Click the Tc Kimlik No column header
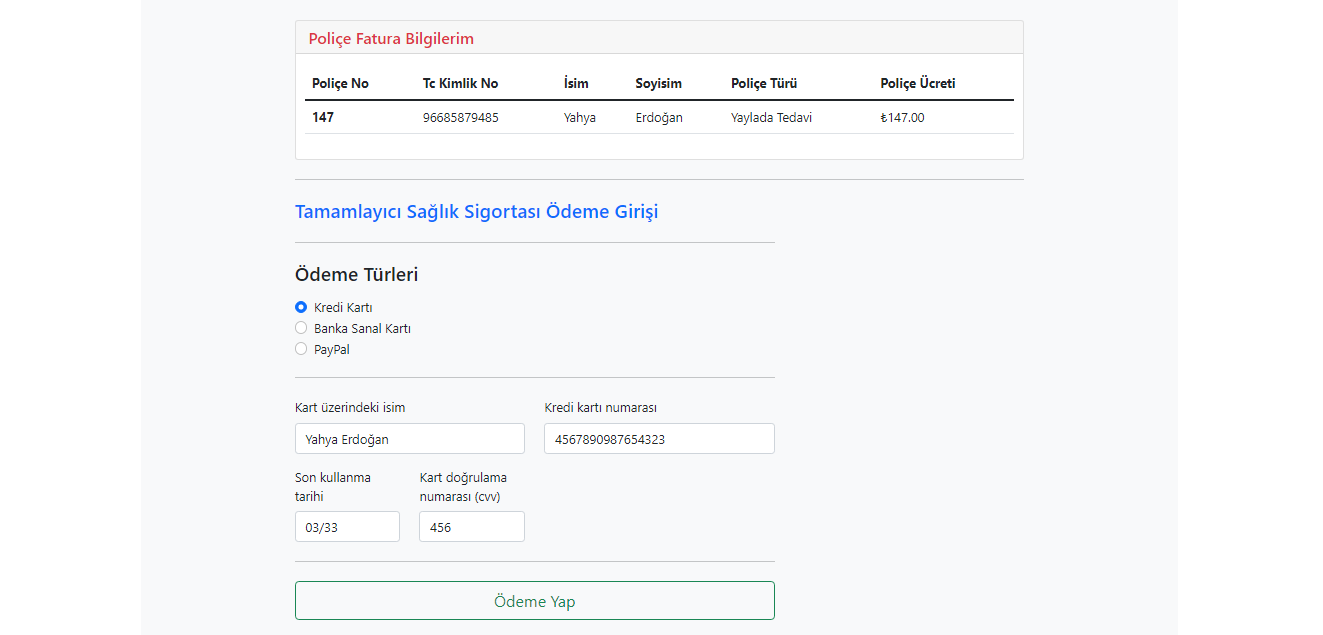 460,84
